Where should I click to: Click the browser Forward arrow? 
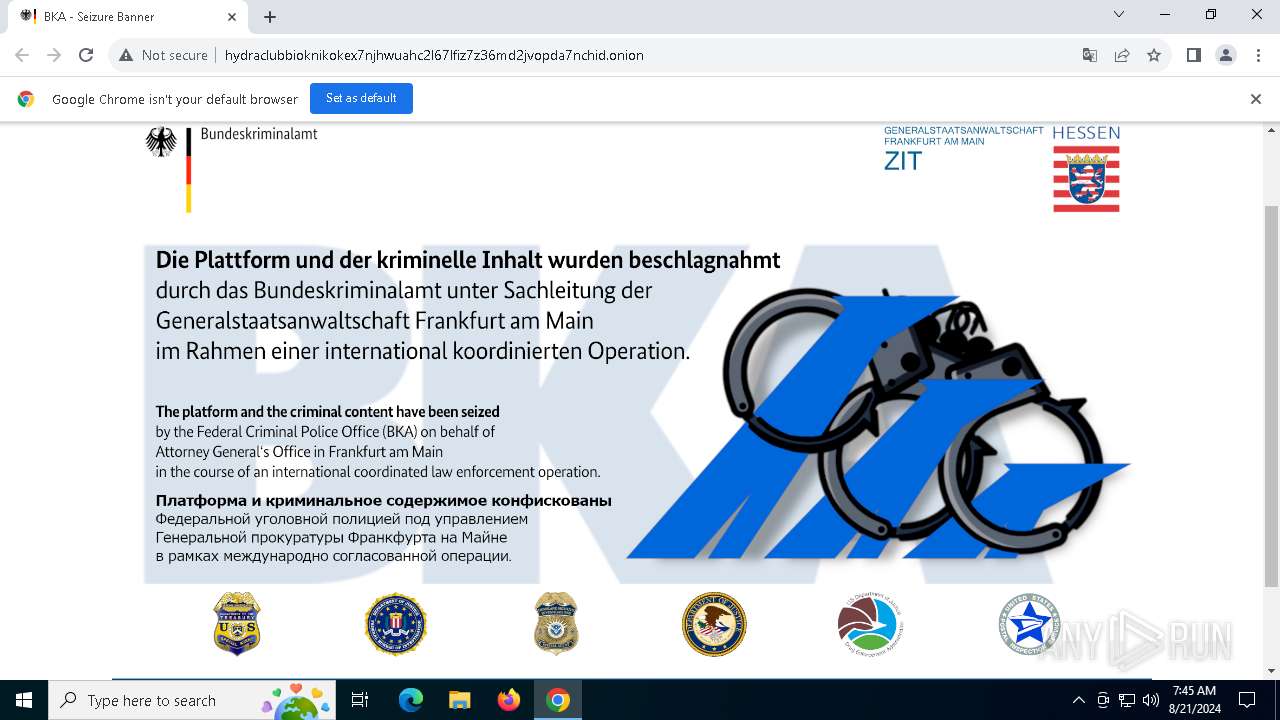click(x=54, y=55)
